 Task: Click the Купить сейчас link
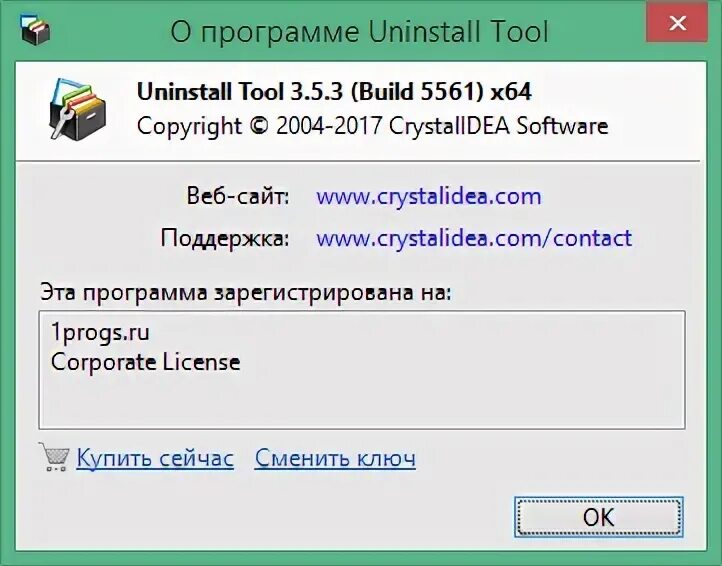coord(155,459)
